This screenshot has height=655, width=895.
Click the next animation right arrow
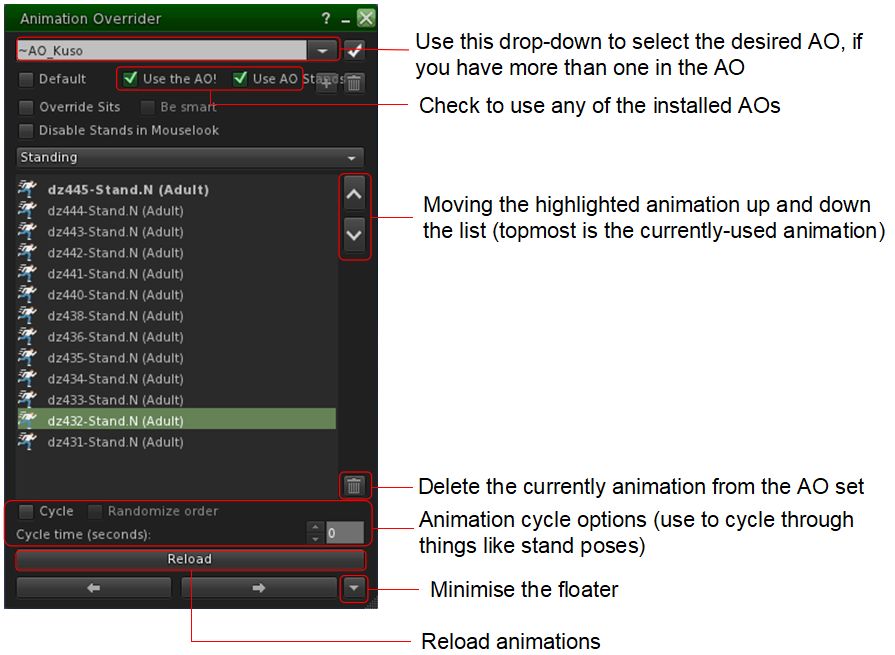tap(258, 588)
